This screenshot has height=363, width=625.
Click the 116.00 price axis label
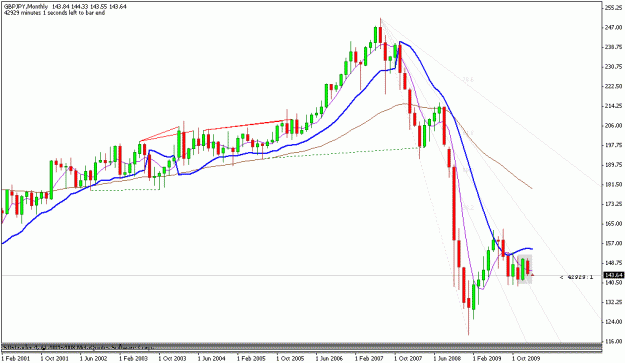coord(614,341)
